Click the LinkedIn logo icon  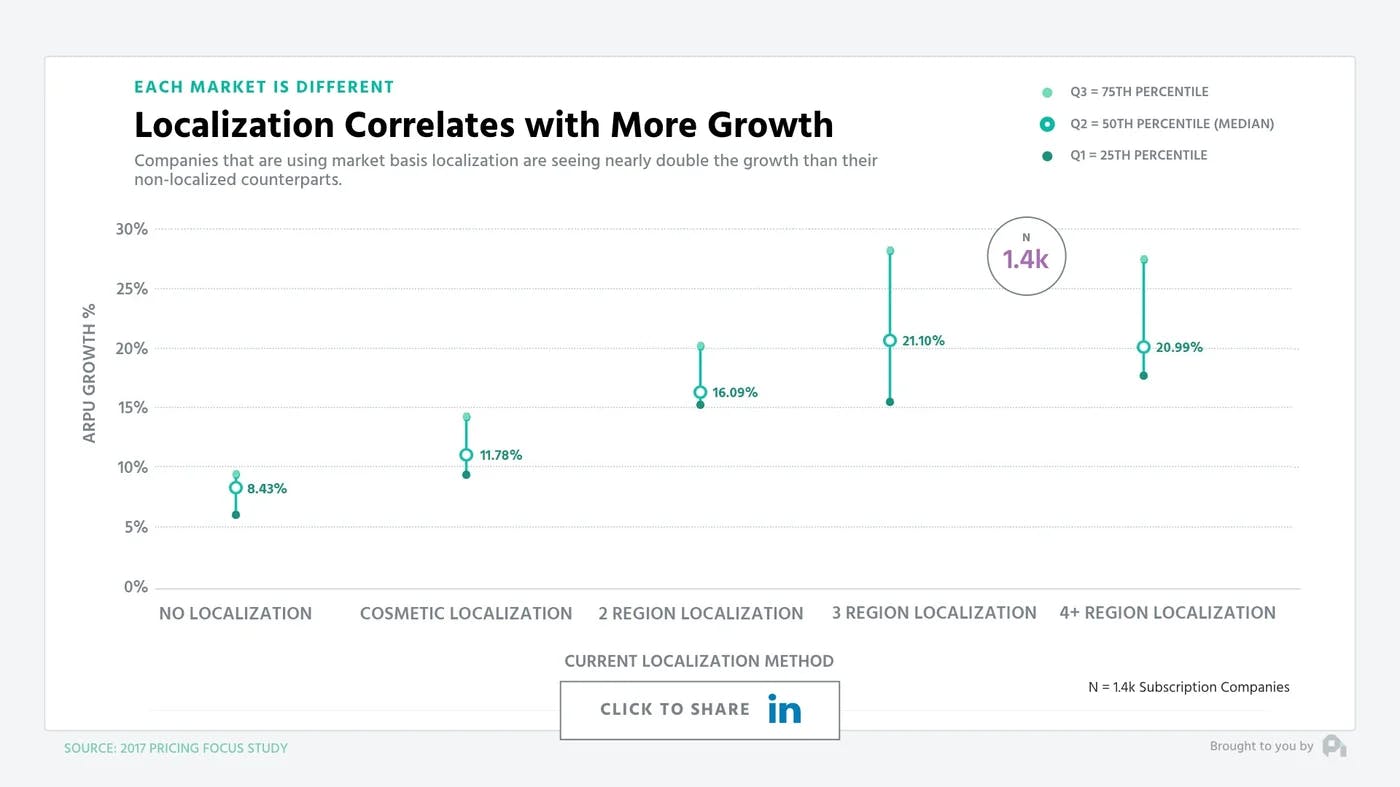point(785,709)
